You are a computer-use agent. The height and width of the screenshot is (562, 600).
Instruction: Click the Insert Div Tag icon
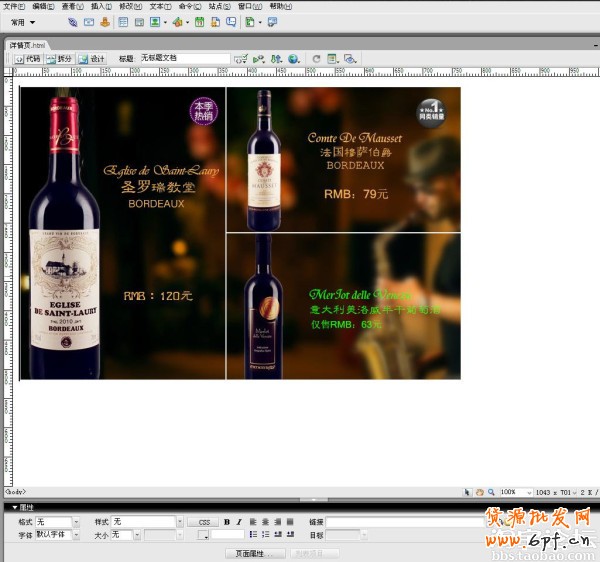[139, 22]
